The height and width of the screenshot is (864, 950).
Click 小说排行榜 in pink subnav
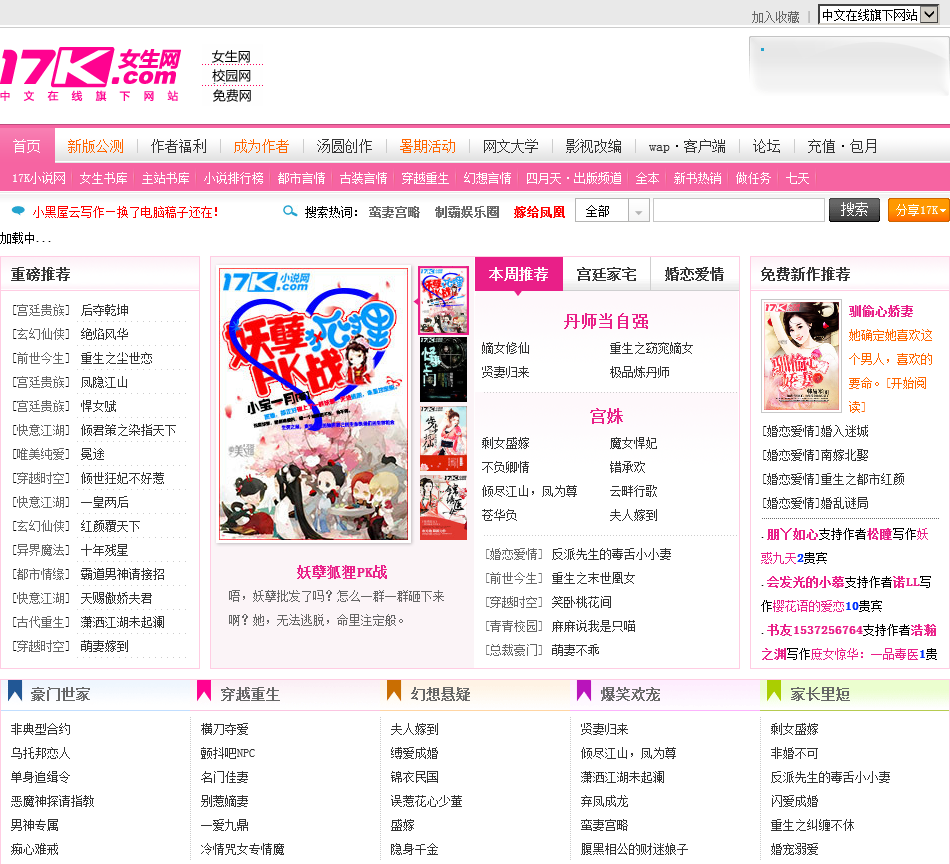(x=233, y=178)
